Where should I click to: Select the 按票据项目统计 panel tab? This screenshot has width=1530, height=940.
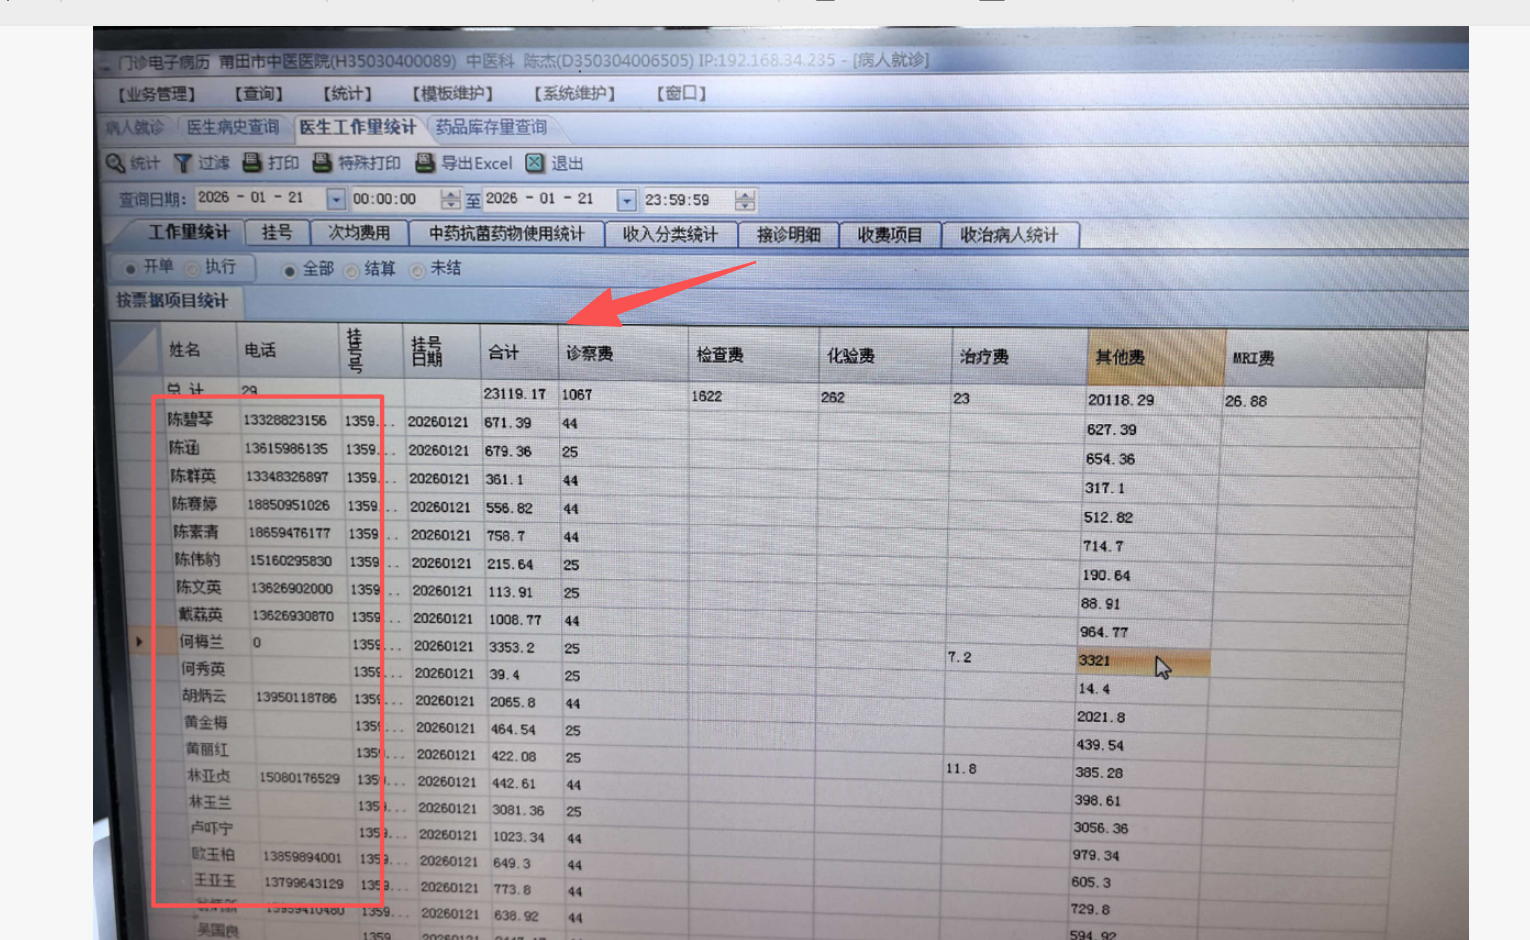coord(172,301)
